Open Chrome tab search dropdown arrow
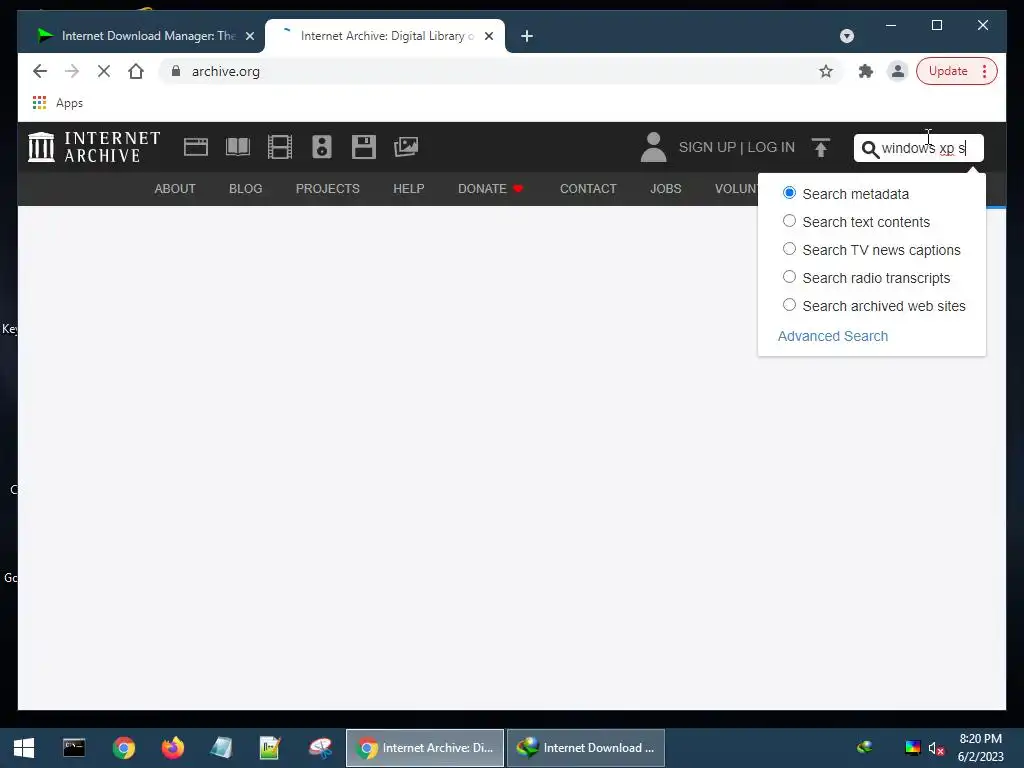 (x=846, y=36)
